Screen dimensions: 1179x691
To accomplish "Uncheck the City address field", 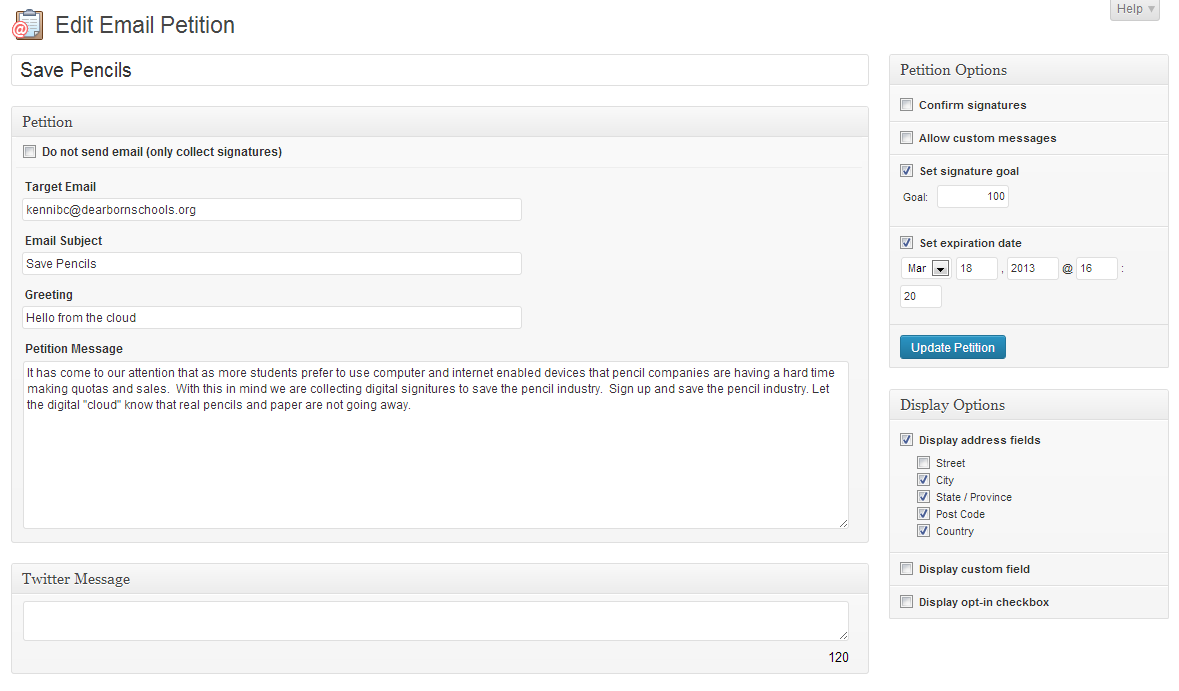I will click(x=923, y=479).
